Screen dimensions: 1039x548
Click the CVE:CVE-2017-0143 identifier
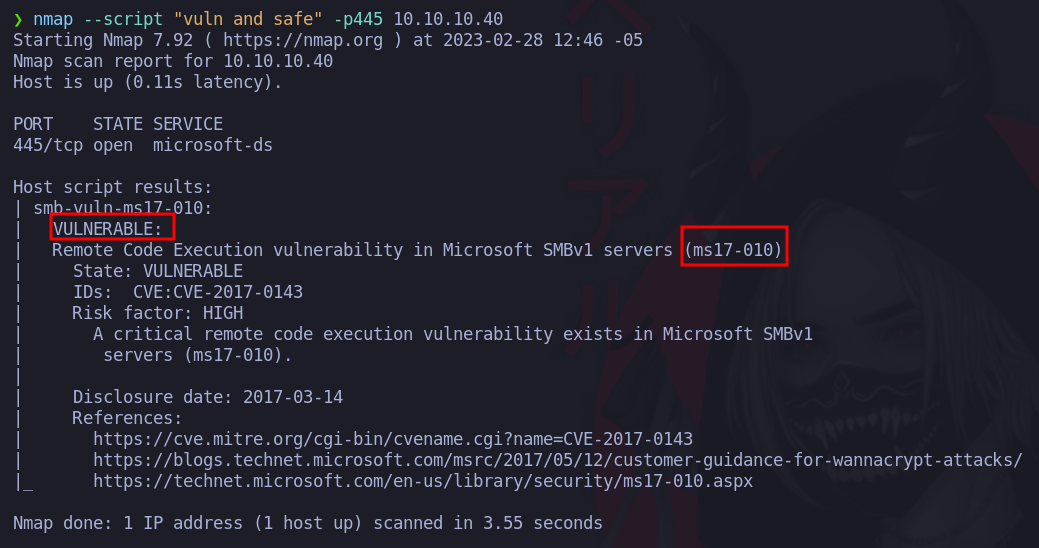tap(218, 292)
